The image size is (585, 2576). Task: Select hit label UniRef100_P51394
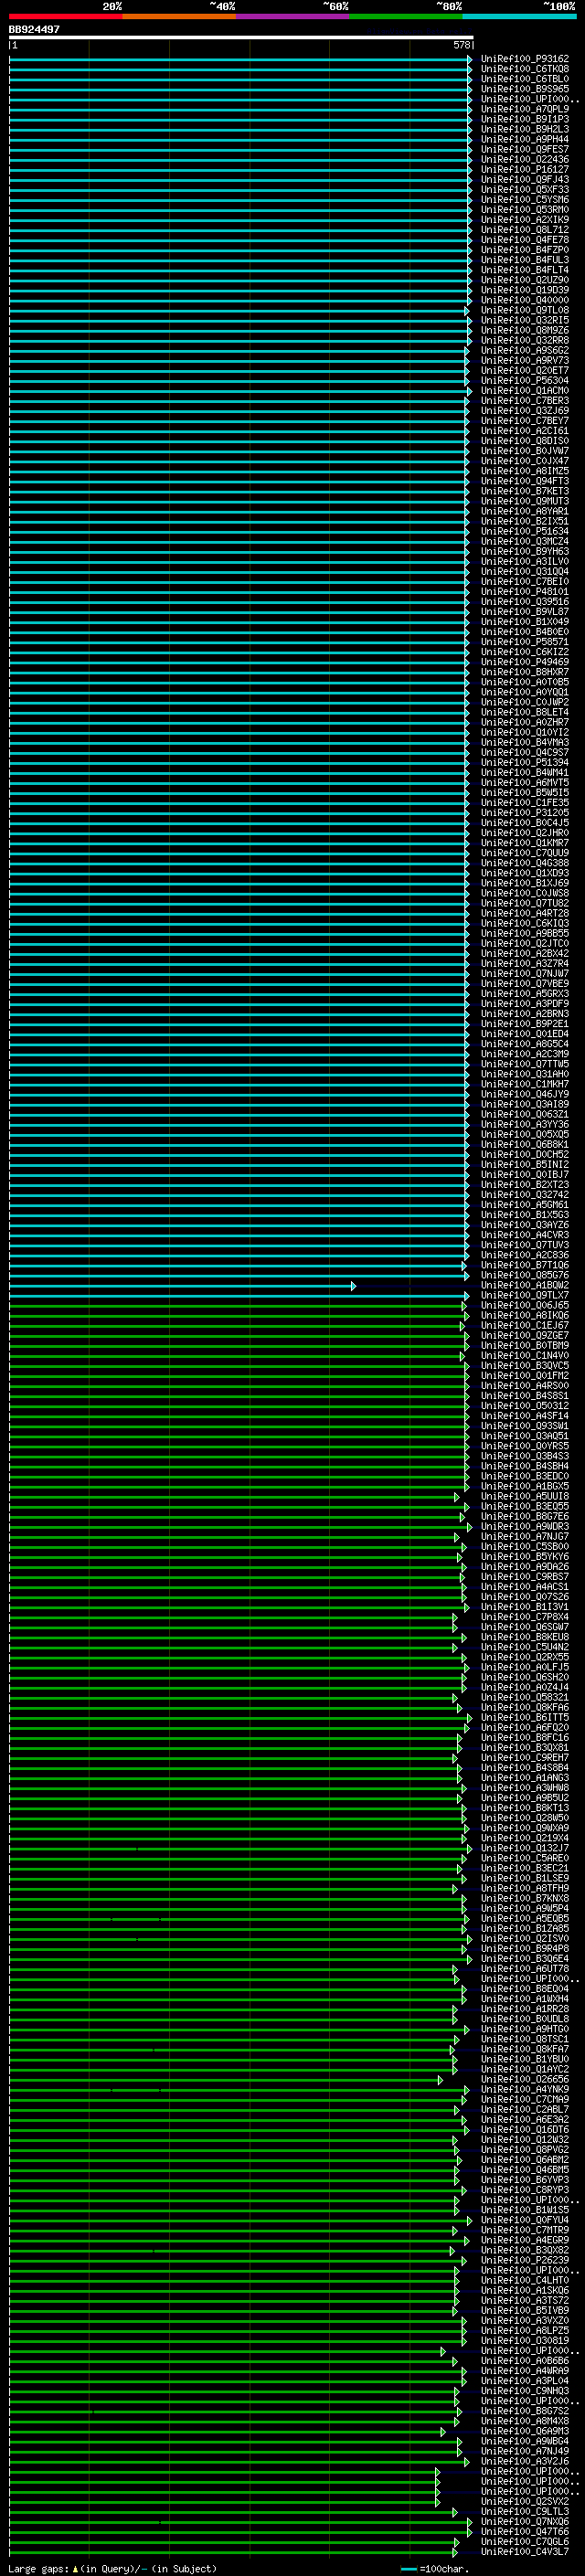(x=525, y=763)
